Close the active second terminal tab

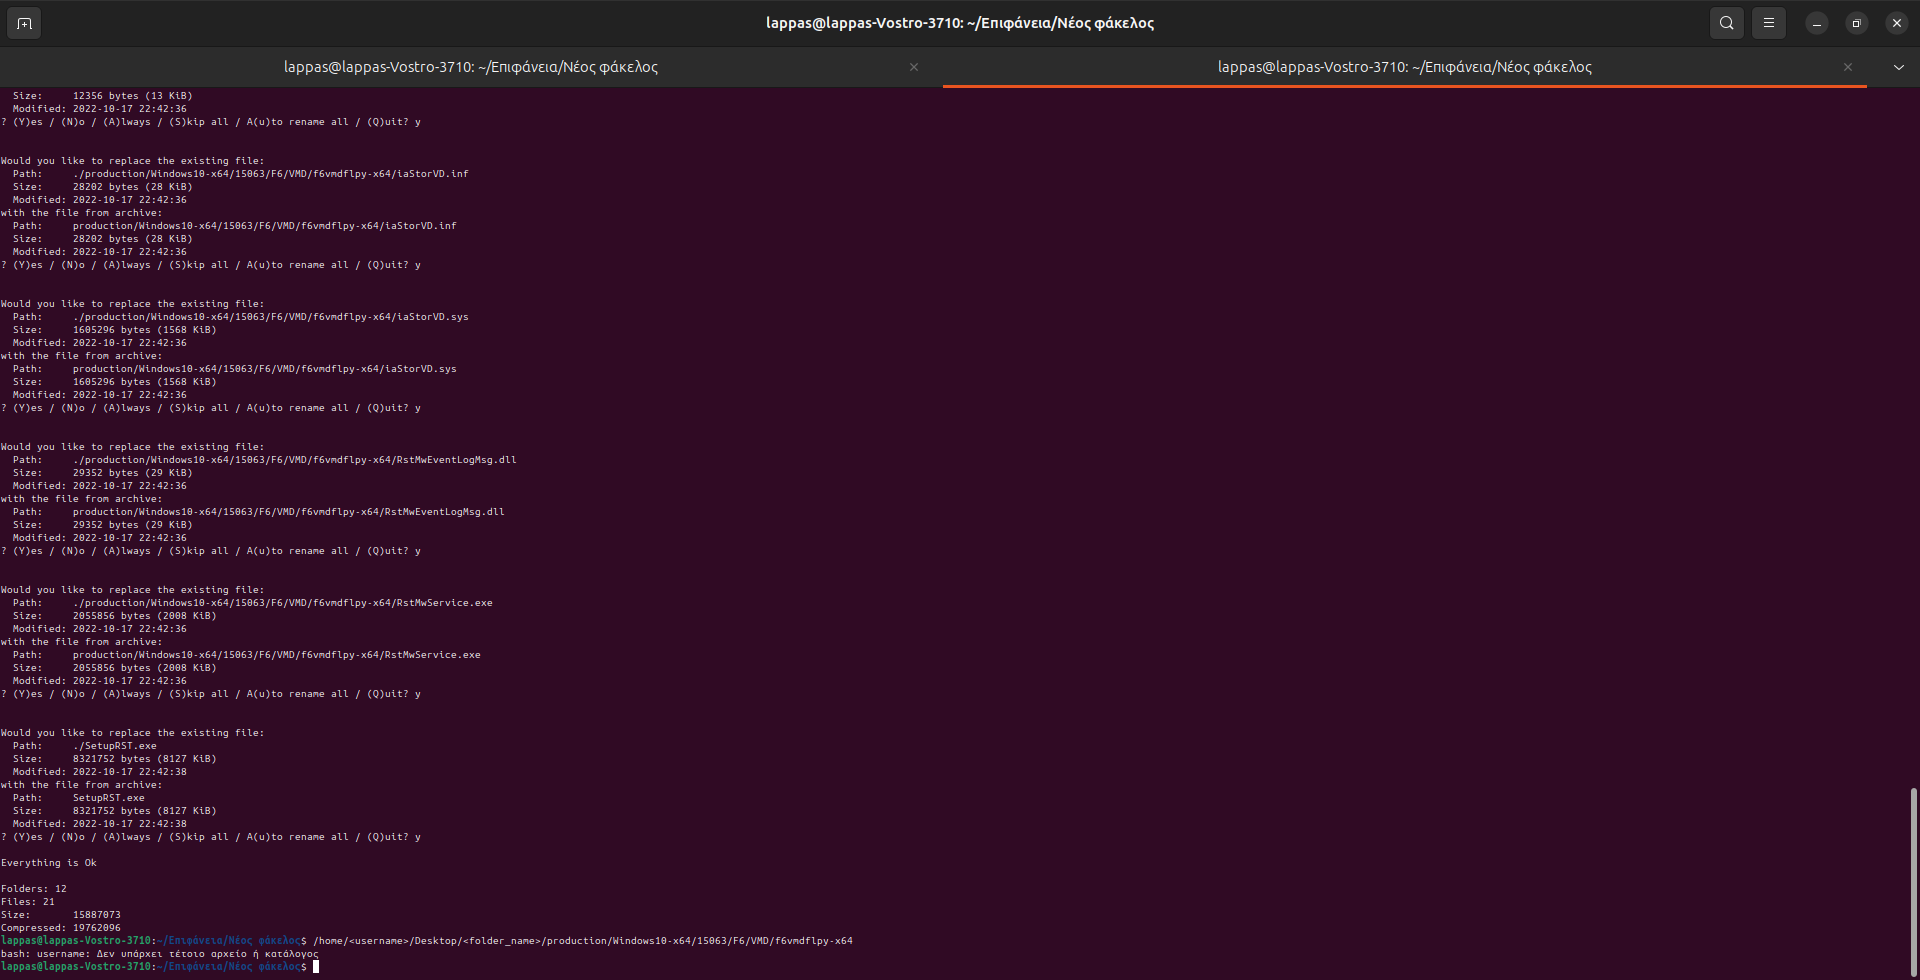pyautogui.click(x=1847, y=67)
